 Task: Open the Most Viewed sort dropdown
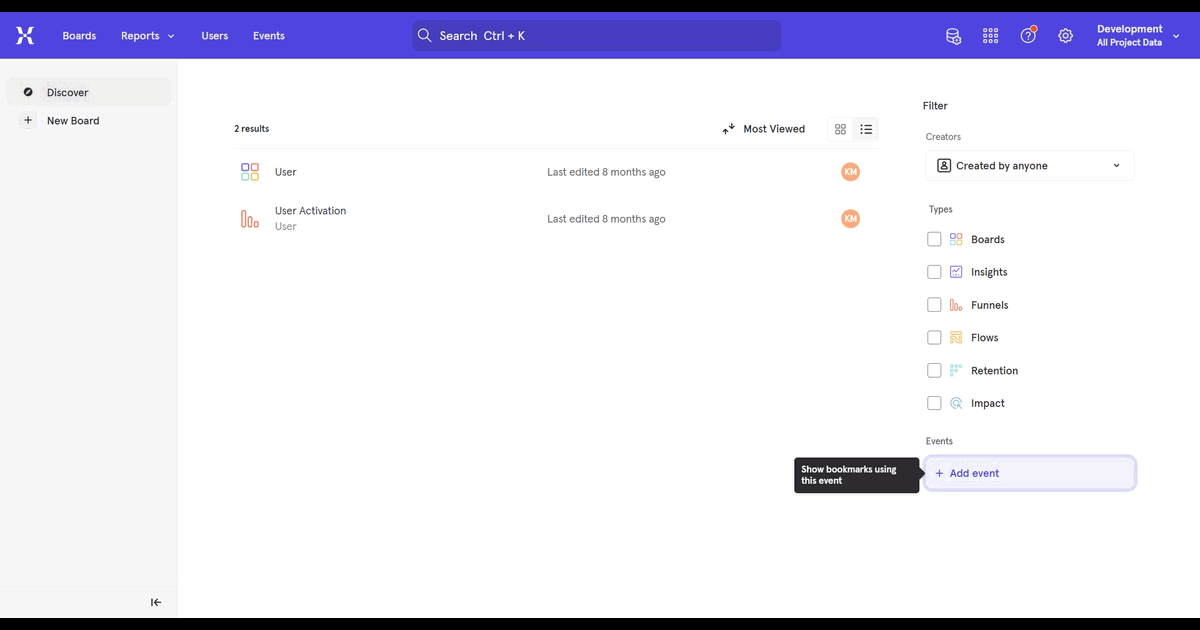point(763,129)
